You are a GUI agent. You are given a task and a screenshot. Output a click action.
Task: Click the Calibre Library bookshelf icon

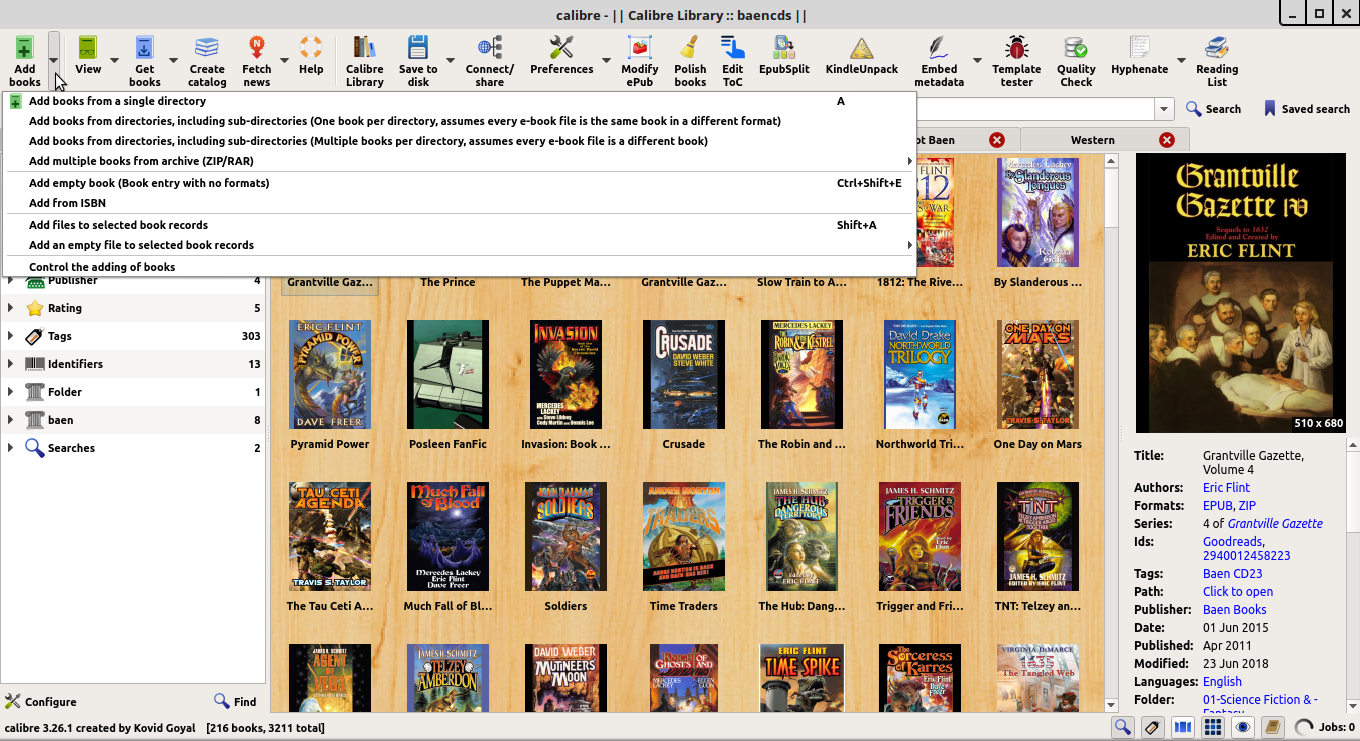[x=365, y=47]
